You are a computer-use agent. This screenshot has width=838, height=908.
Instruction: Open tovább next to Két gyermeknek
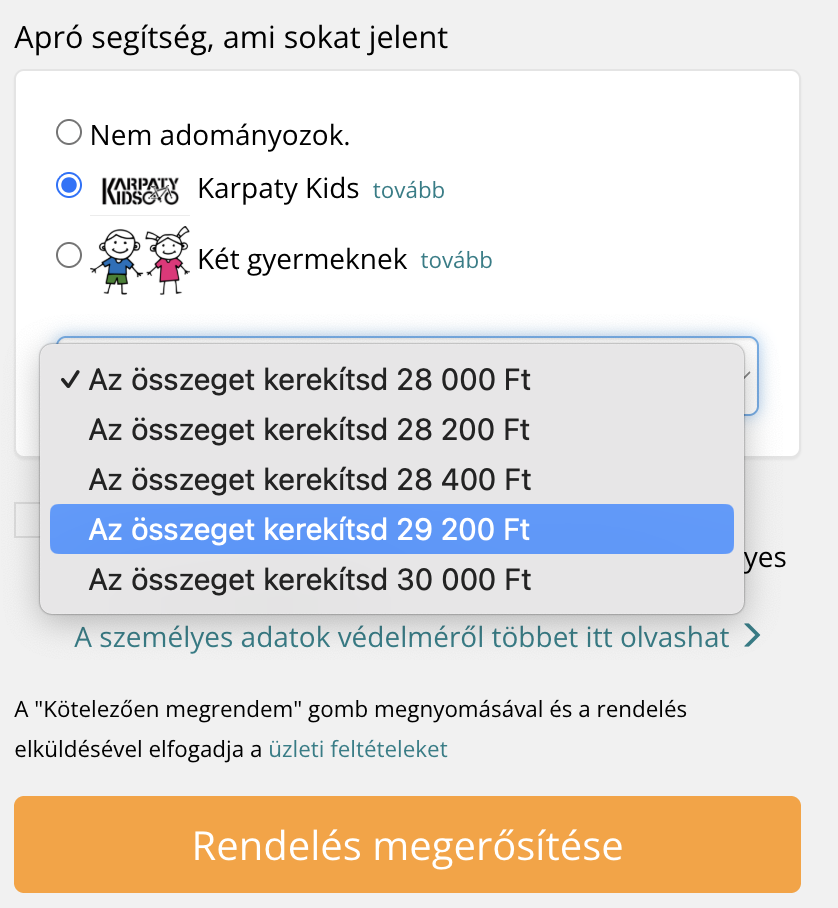coord(456,259)
